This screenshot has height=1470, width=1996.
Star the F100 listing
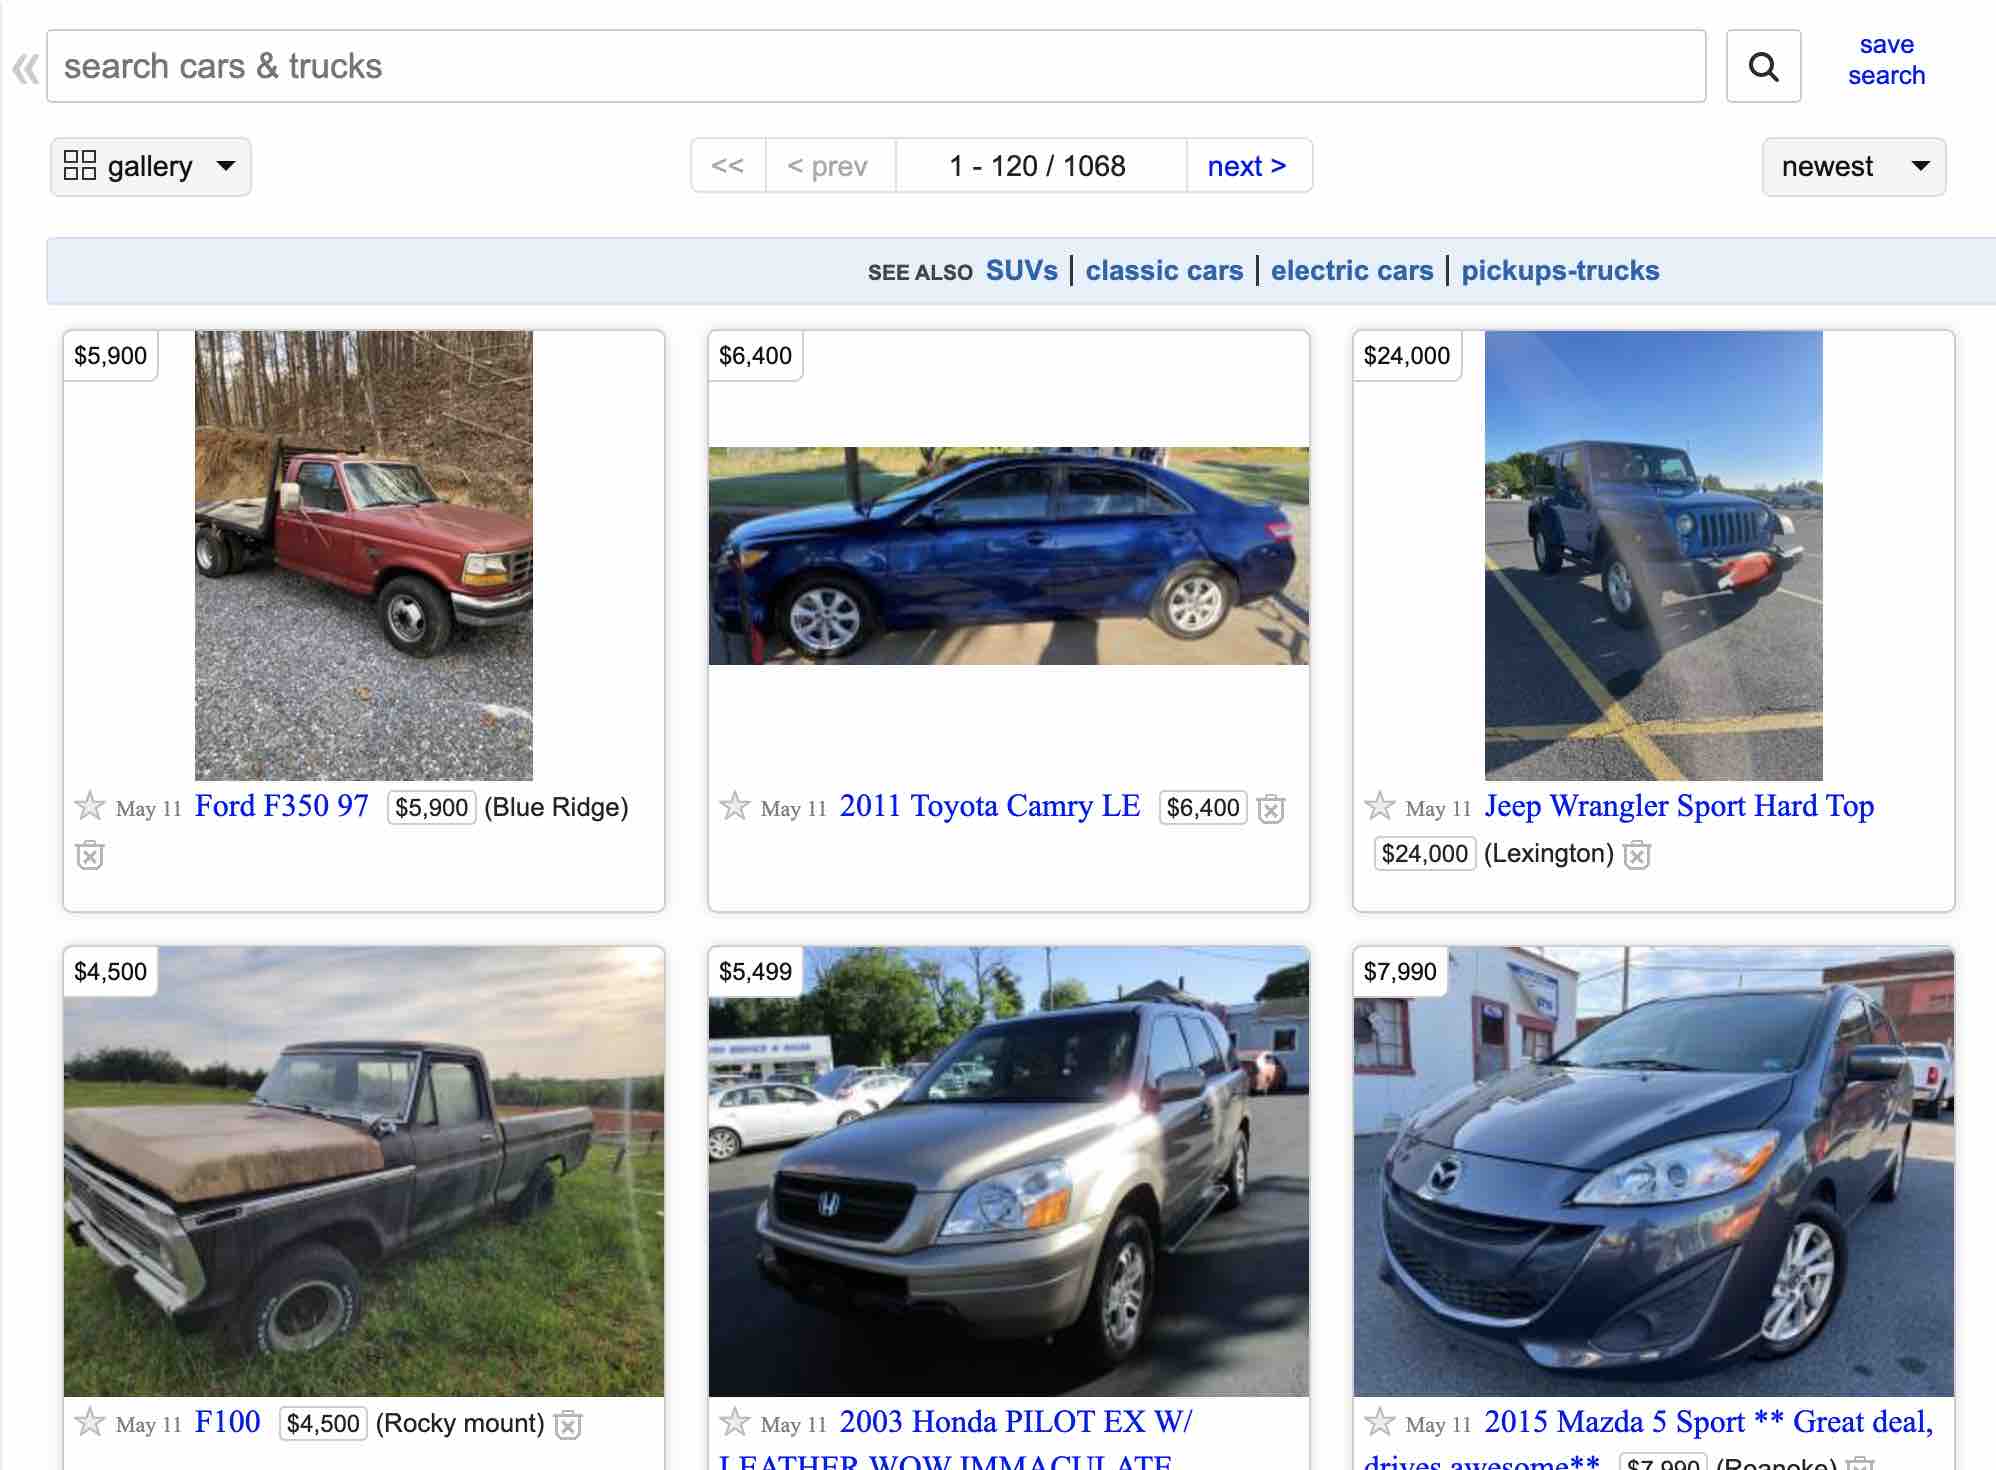click(90, 1422)
